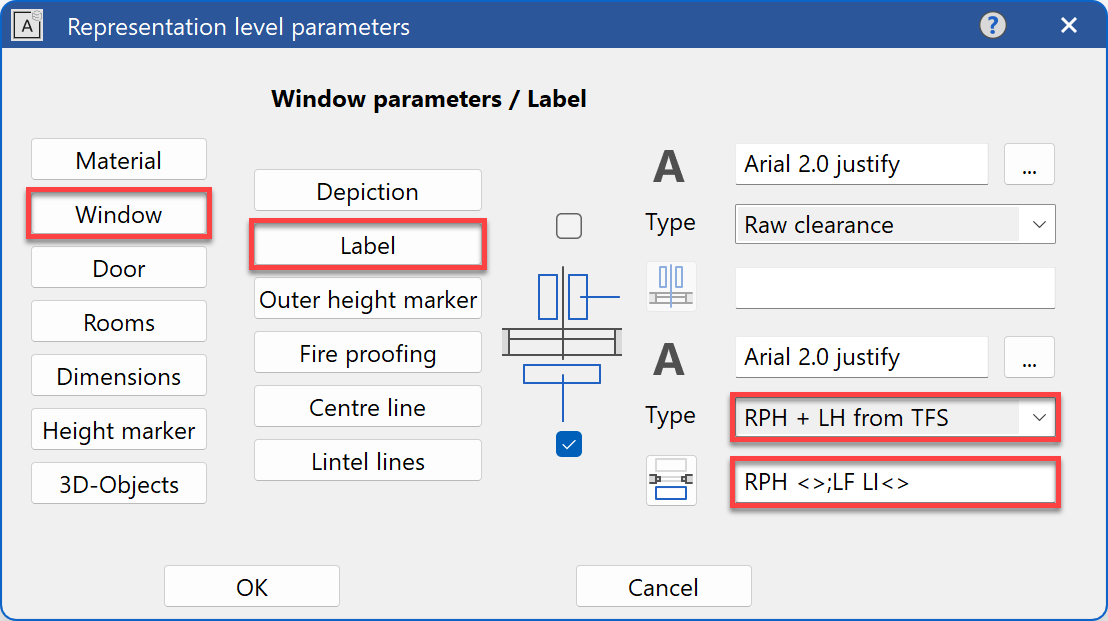Confirm settings with the OK button
1108x621 pixels.
[251, 586]
